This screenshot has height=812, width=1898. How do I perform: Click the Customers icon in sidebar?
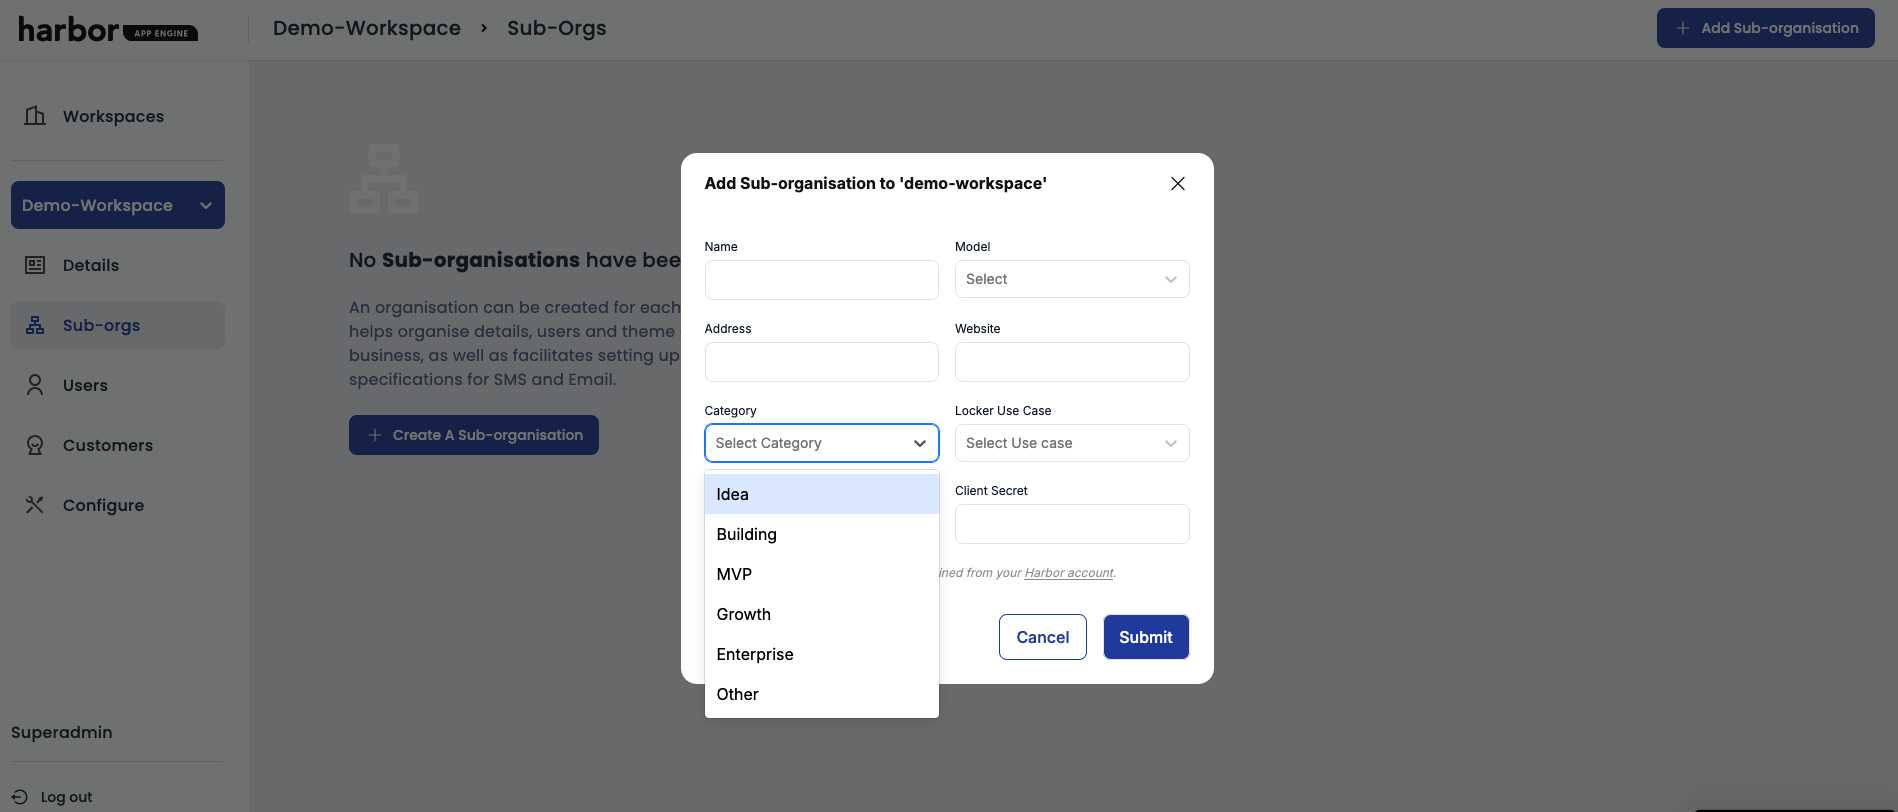point(35,445)
